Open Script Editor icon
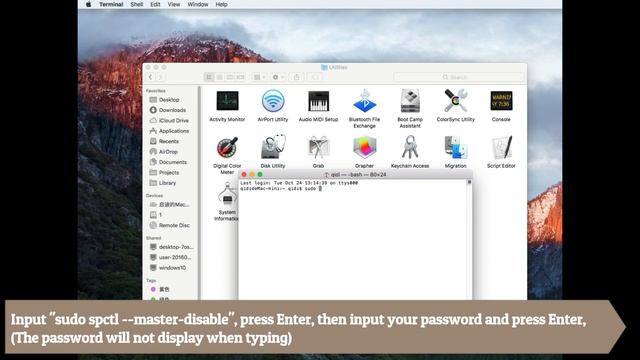The width and height of the screenshot is (640, 360). (501, 147)
